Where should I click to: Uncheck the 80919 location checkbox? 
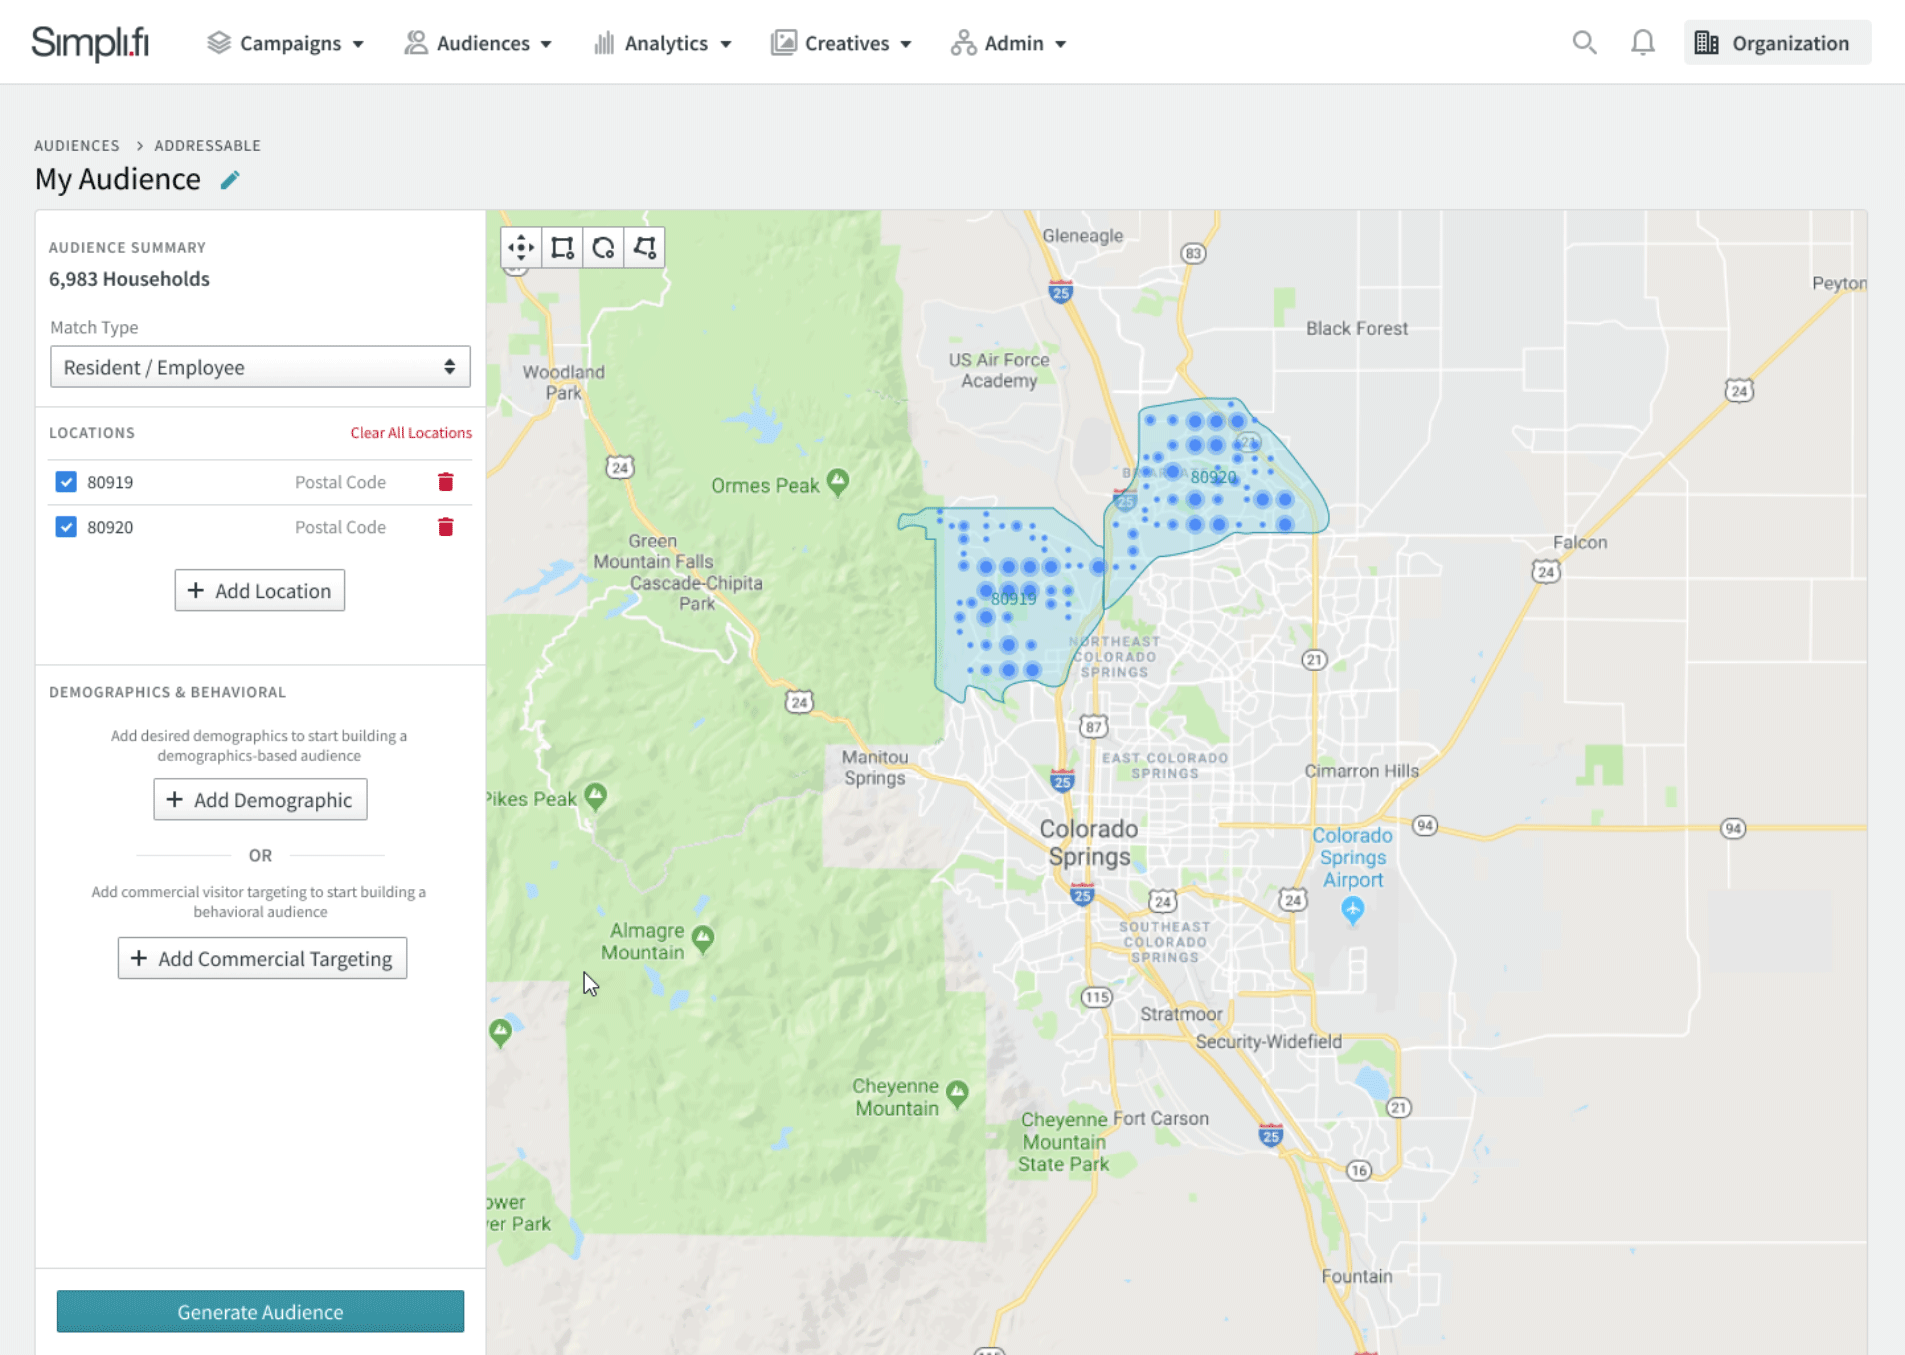(x=66, y=482)
